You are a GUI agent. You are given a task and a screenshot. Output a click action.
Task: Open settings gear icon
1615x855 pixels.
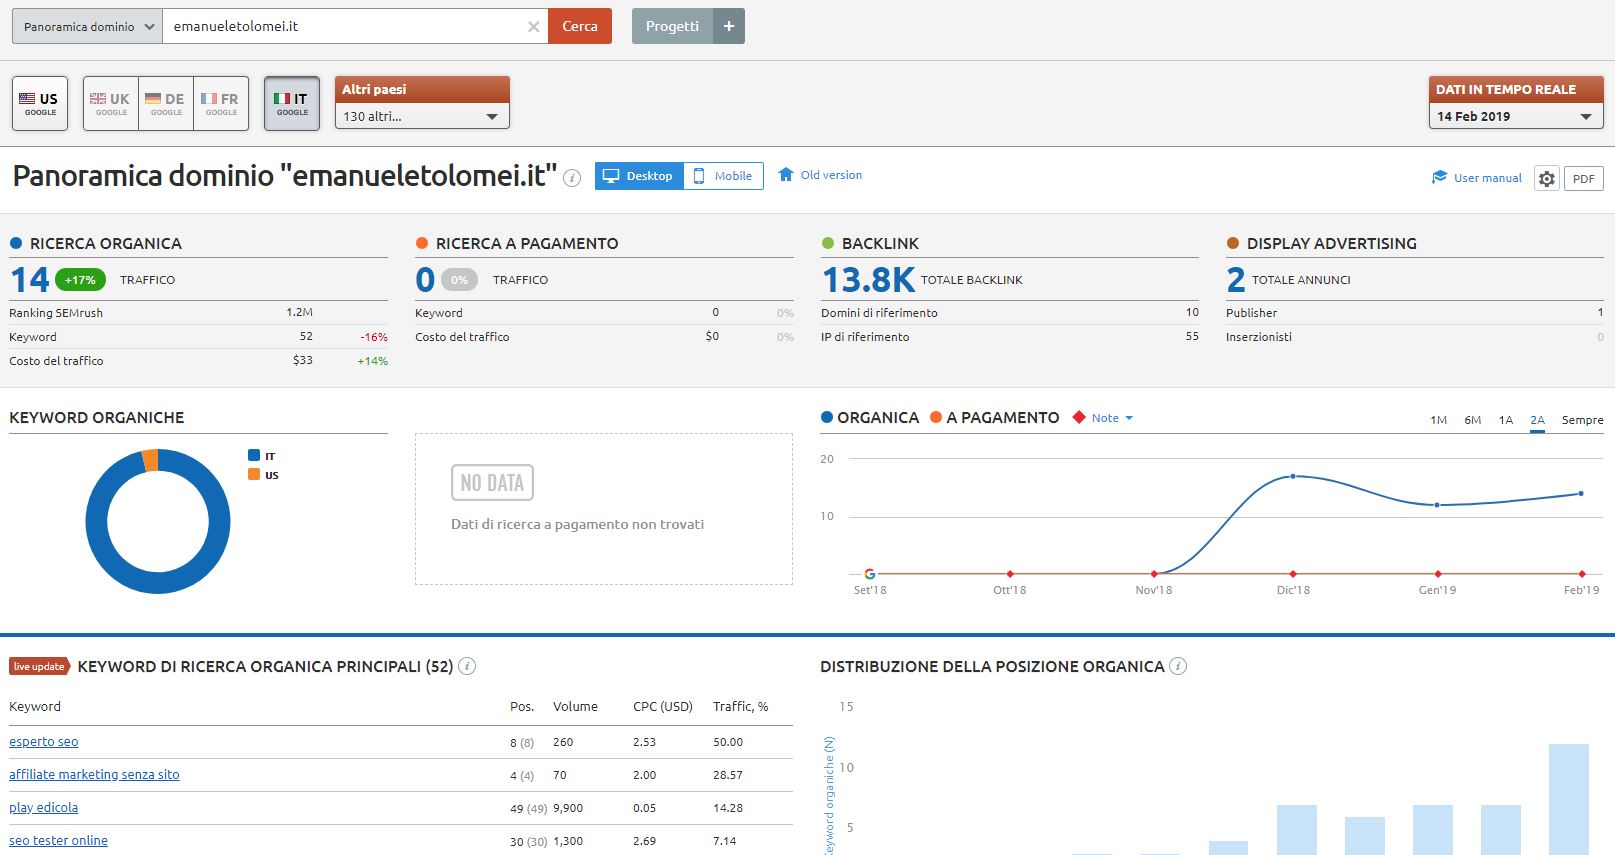click(1547, 179)
